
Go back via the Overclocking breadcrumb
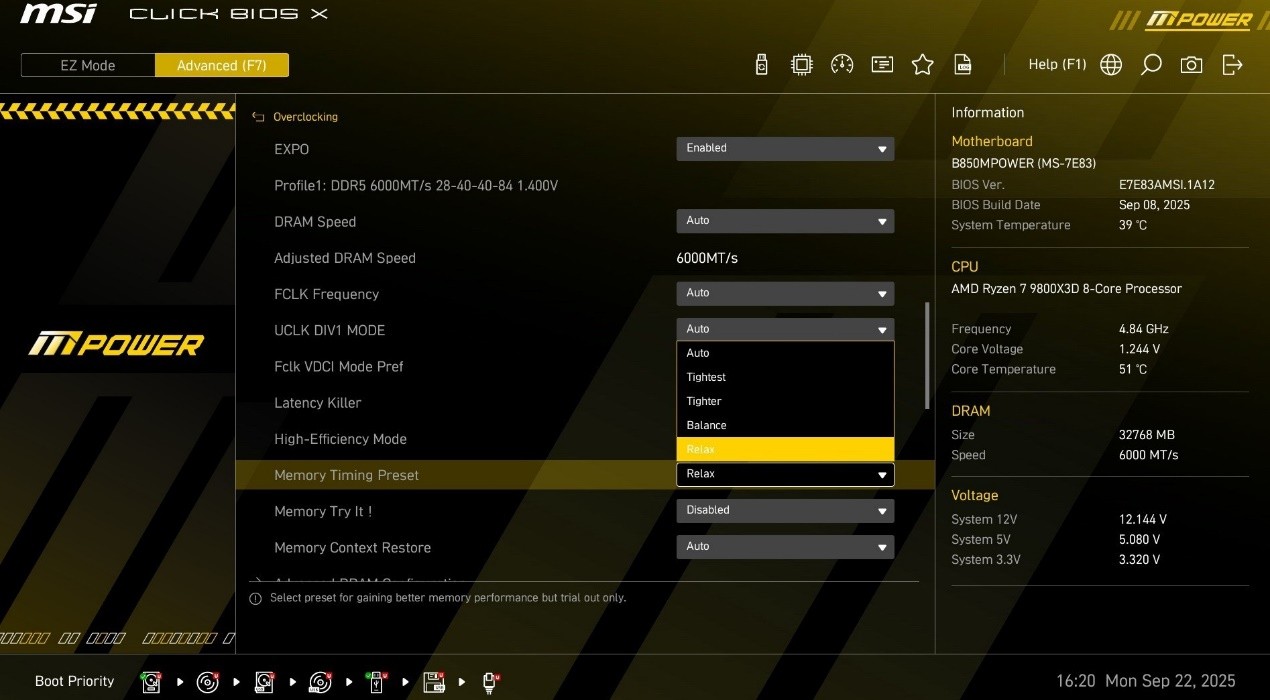tap(305, 117)
